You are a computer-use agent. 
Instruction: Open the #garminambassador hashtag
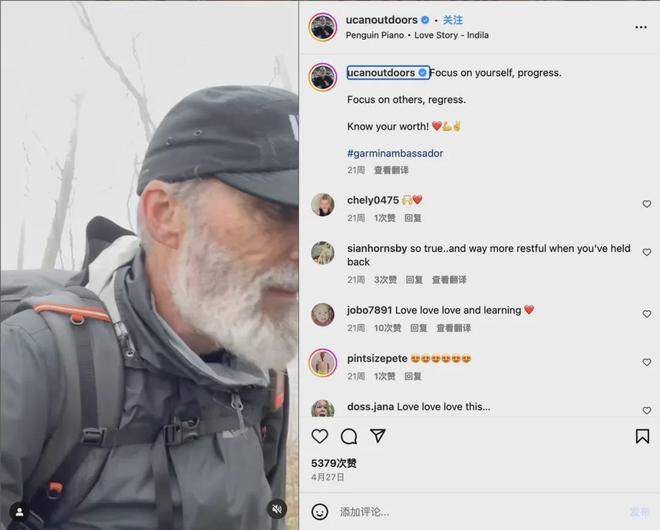coord(395,153)
